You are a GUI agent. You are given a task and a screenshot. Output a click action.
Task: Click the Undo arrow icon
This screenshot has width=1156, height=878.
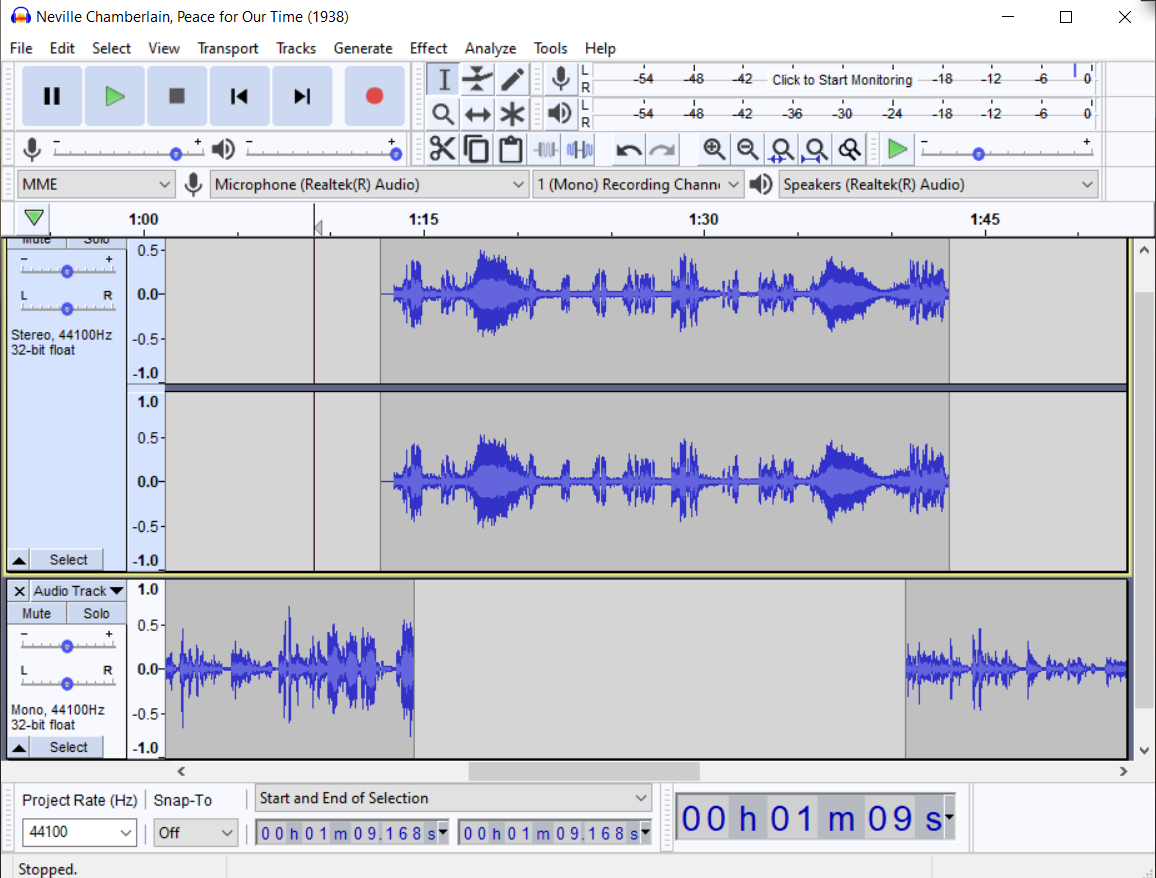pyautogui.click(x=628, y=150)
